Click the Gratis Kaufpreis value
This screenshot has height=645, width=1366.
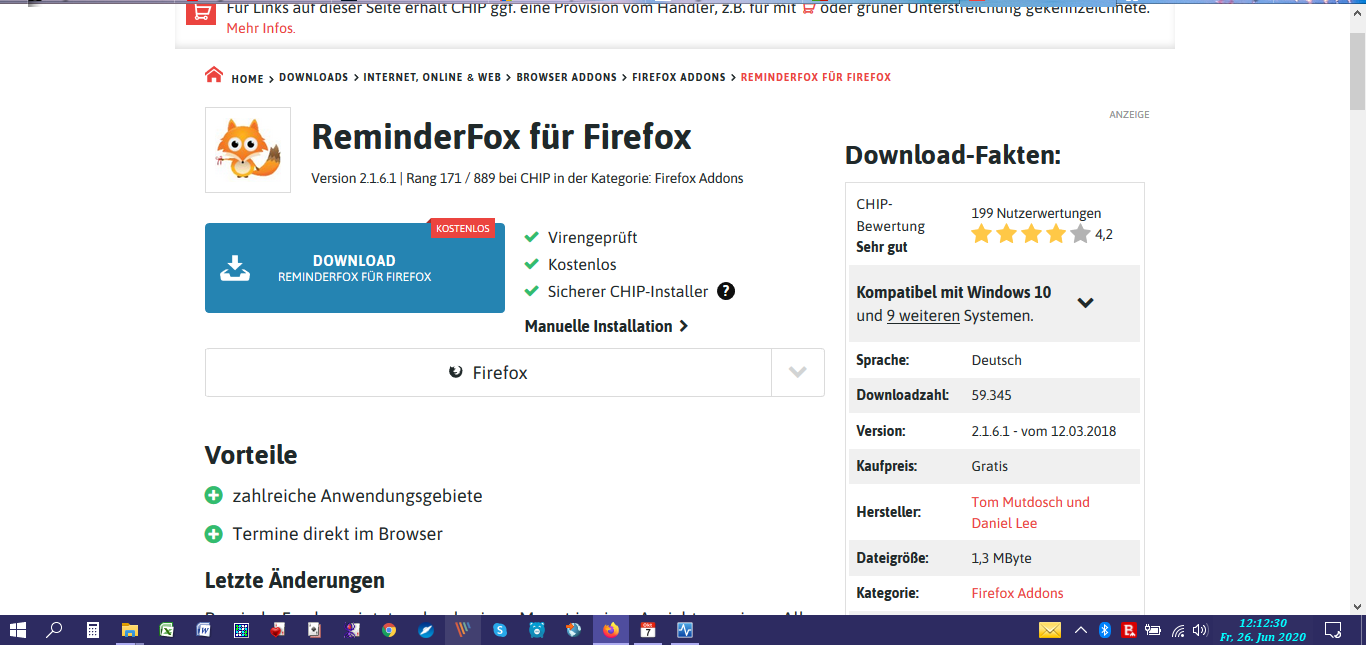[x=989, y=466]
